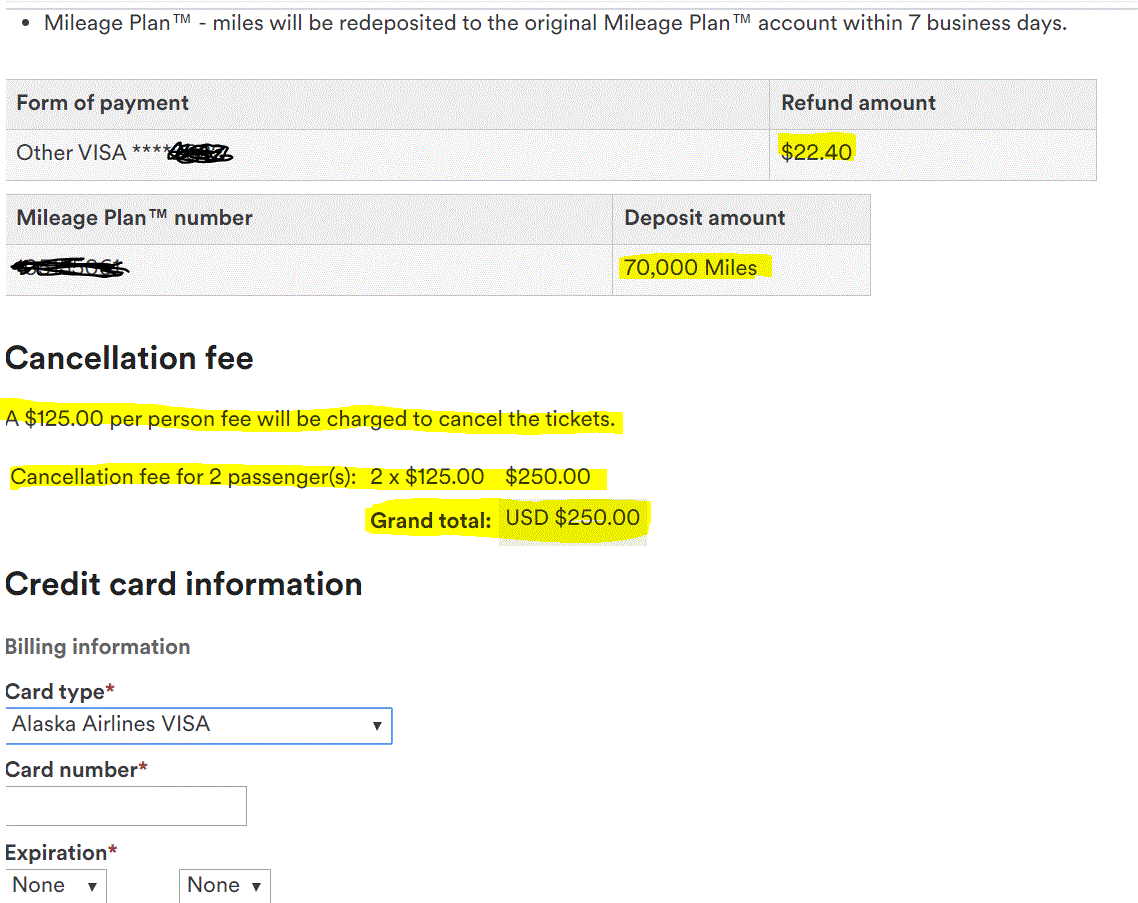Click the Credit card information heading
The height and width of the screenshot is (903, 1138).
click(x=183, y=584)
